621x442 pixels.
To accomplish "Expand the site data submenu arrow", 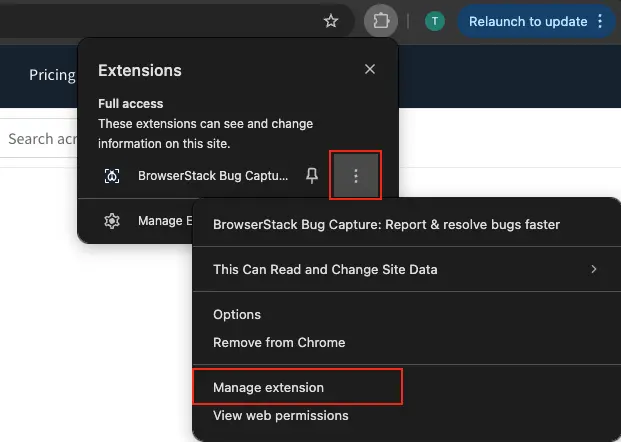I will (594, 269).
